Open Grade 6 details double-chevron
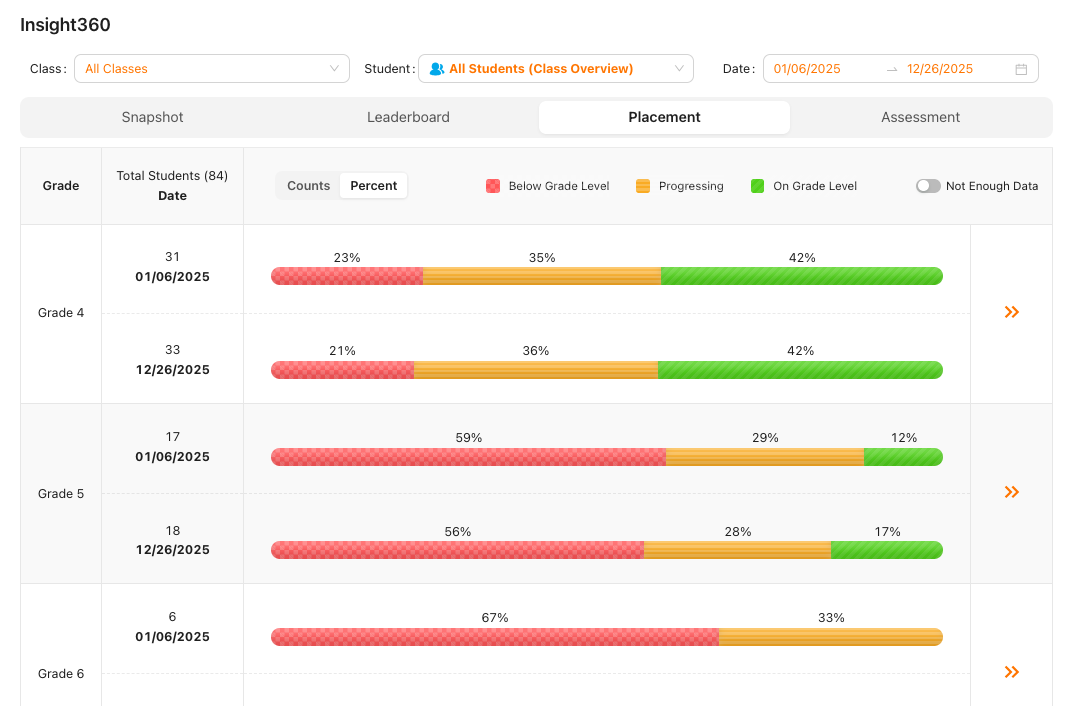Screen dimensions: 1075x706 [x=1011, y=672]
